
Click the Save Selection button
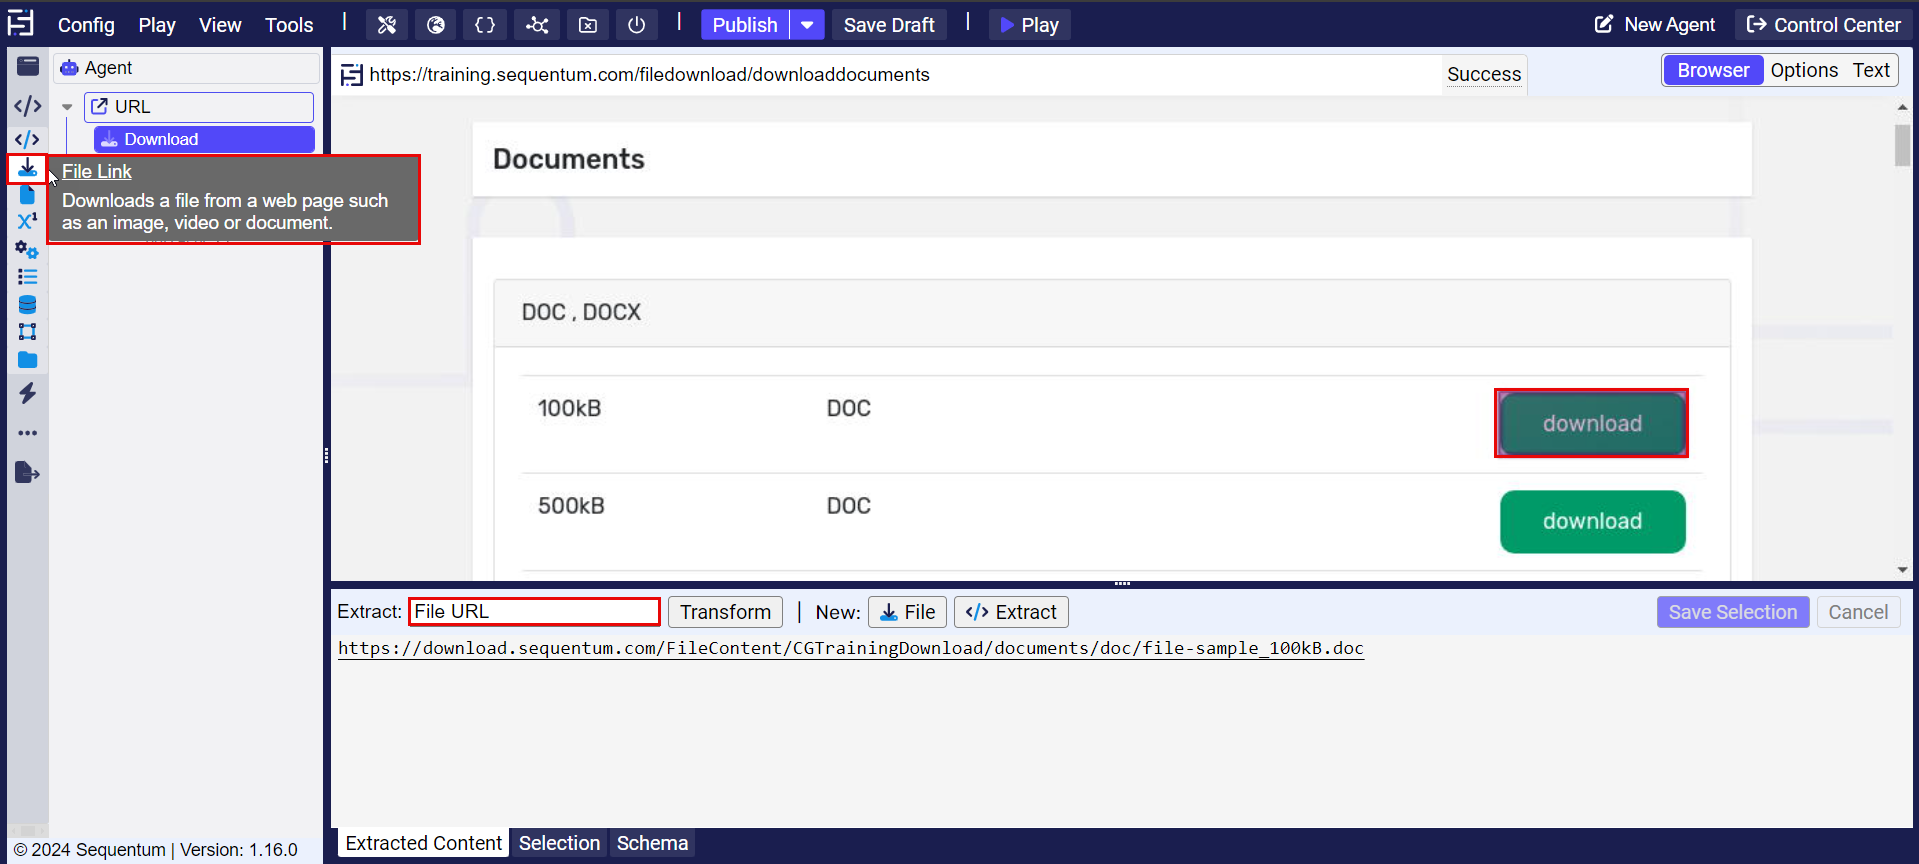(1733, 612)
